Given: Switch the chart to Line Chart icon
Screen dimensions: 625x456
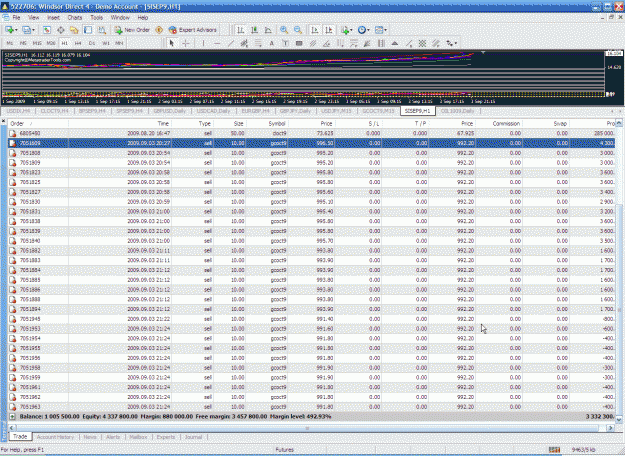Looking at the screenshot, I should (268, 30).
